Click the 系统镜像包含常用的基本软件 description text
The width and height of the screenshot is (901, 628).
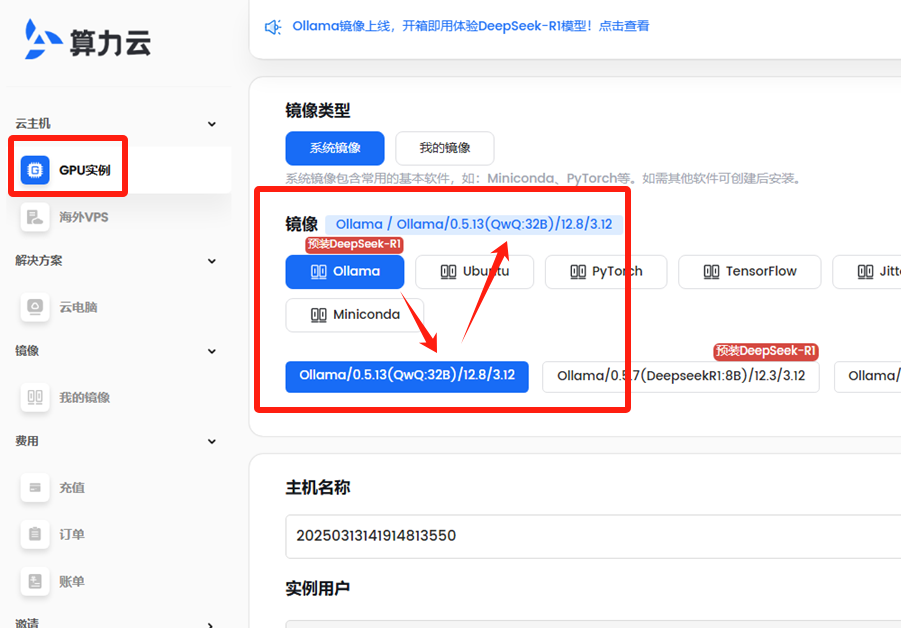click(543, 179)
